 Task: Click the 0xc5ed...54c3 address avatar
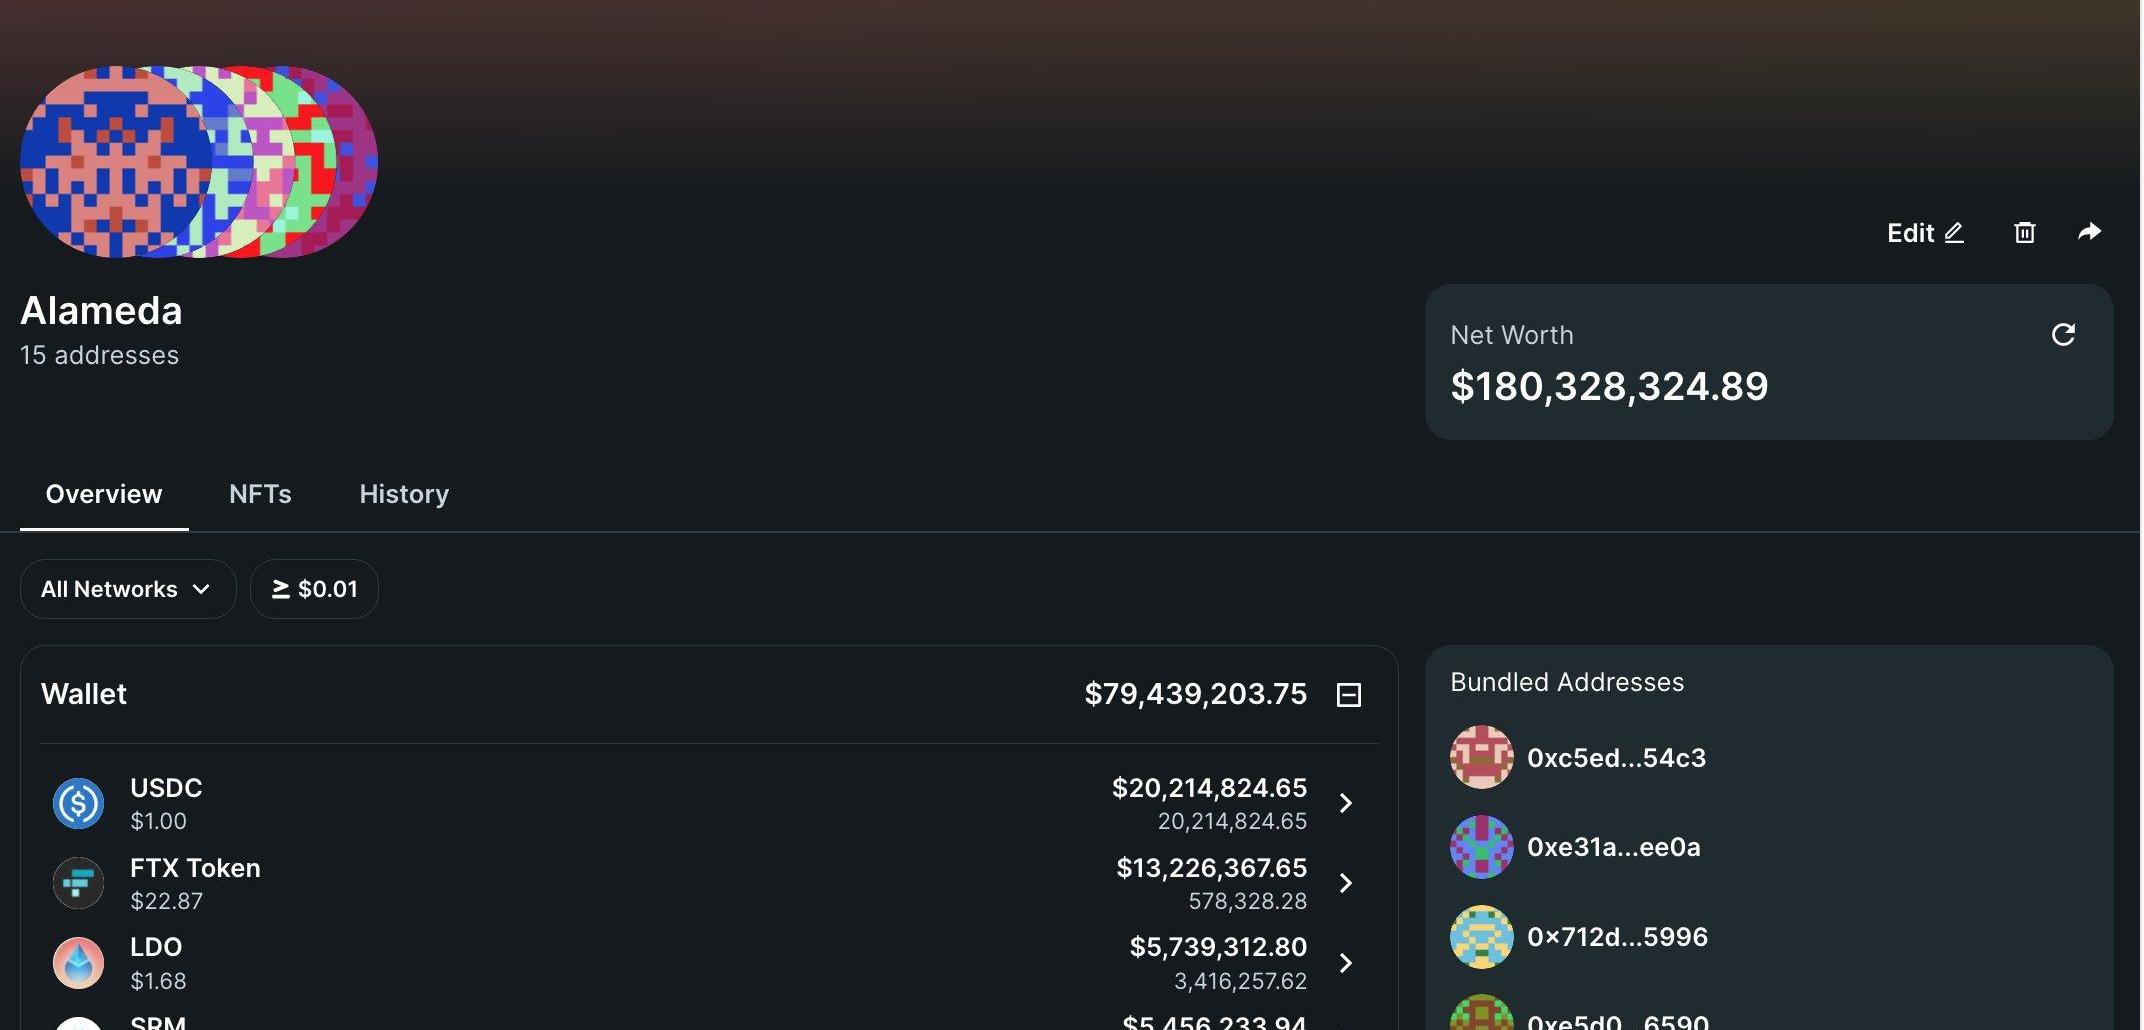tap(1481, 758)
